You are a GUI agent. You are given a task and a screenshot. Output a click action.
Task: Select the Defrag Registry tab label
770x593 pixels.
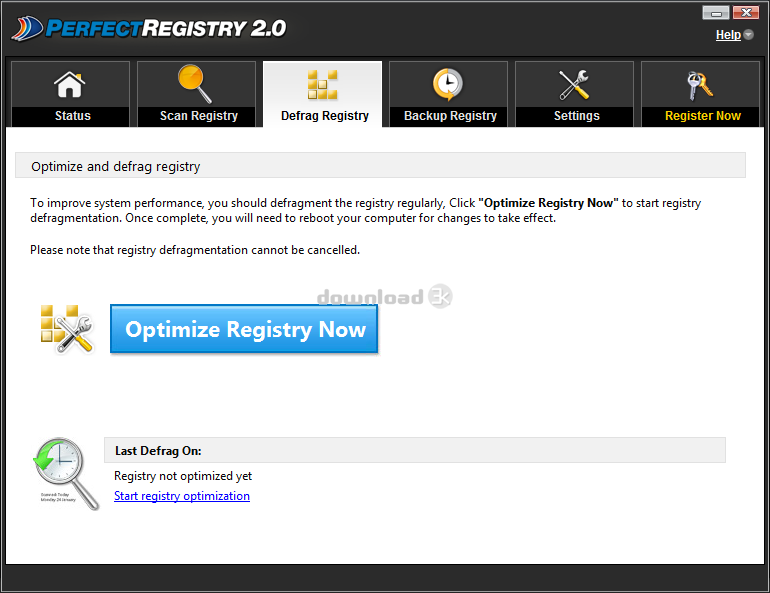(325, 116)
